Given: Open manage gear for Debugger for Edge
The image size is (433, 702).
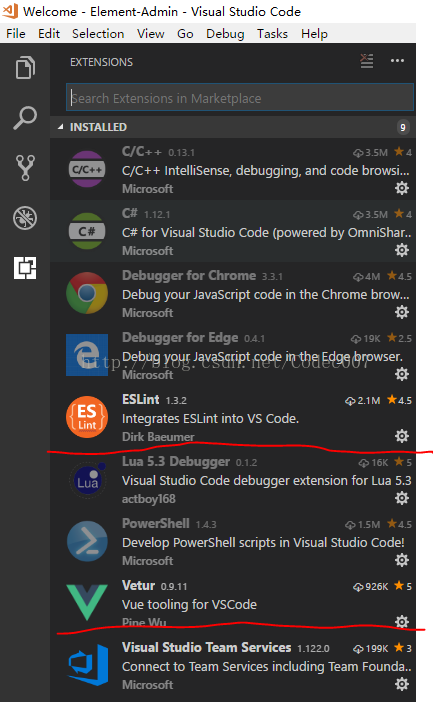Looking at the screenshot, I should coord(402,374).
